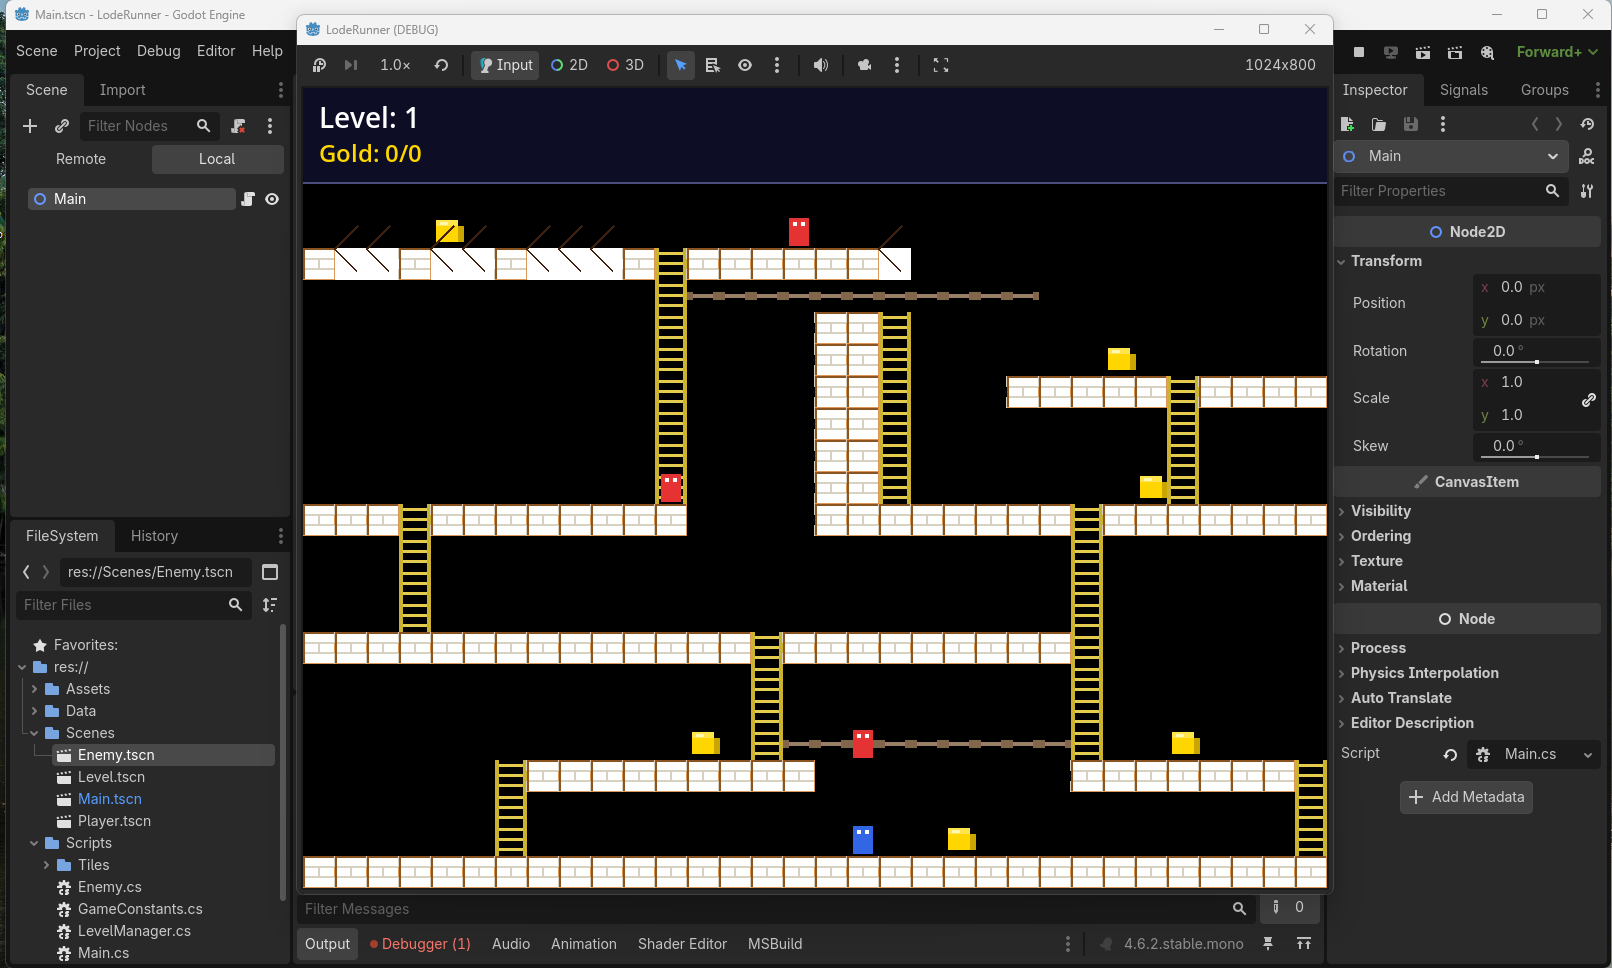Toggle selection visibility eye in game toolbar
The image size is (1612, 968).
coord(745,65)
